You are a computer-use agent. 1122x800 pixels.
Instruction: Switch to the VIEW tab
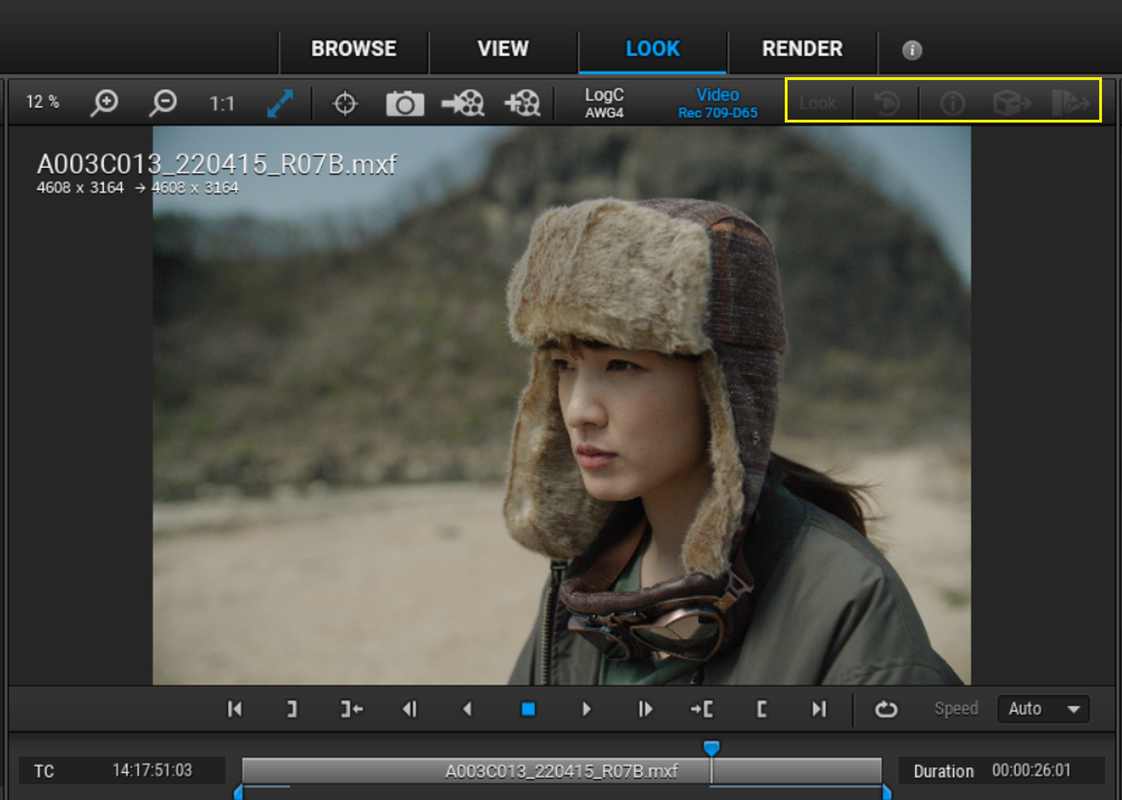[x=503, y=49]
